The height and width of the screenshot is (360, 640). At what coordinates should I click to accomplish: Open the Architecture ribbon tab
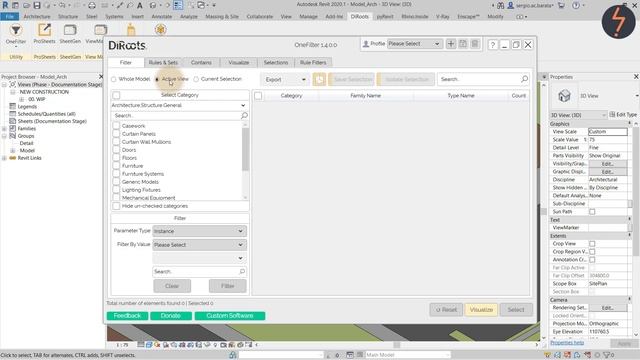[37, 17]
